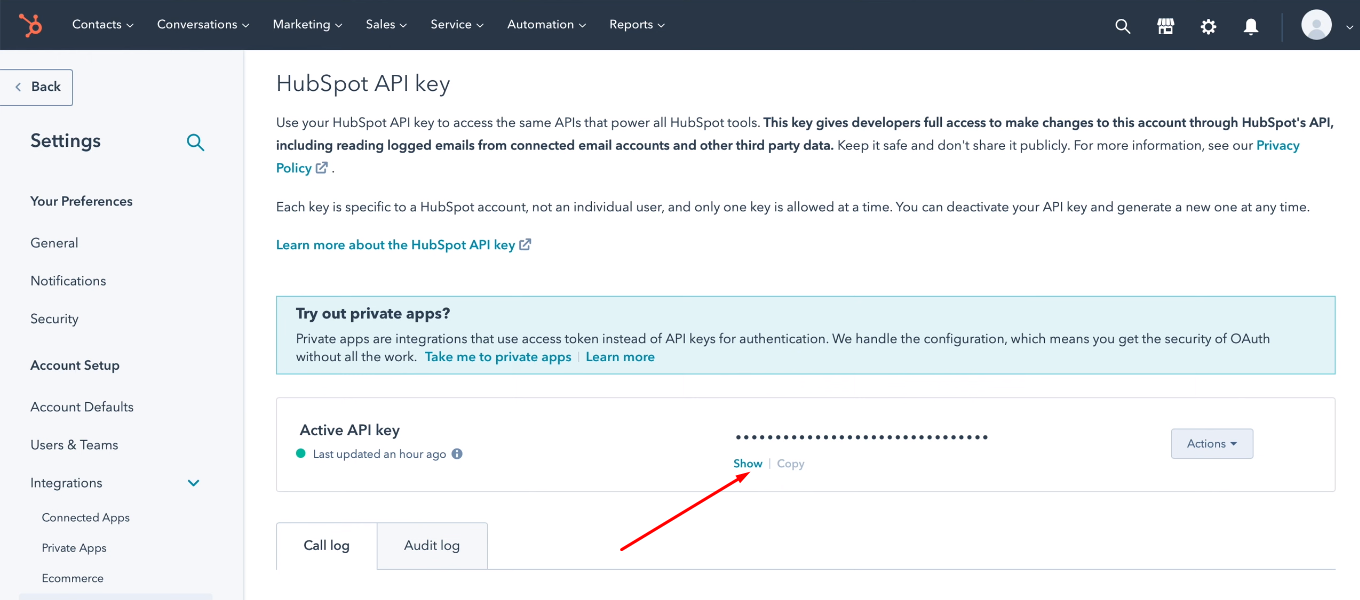1360x600 pixels.
Task: Click the 'HubSpot API key' page title
Action: (x=363, y=84)
